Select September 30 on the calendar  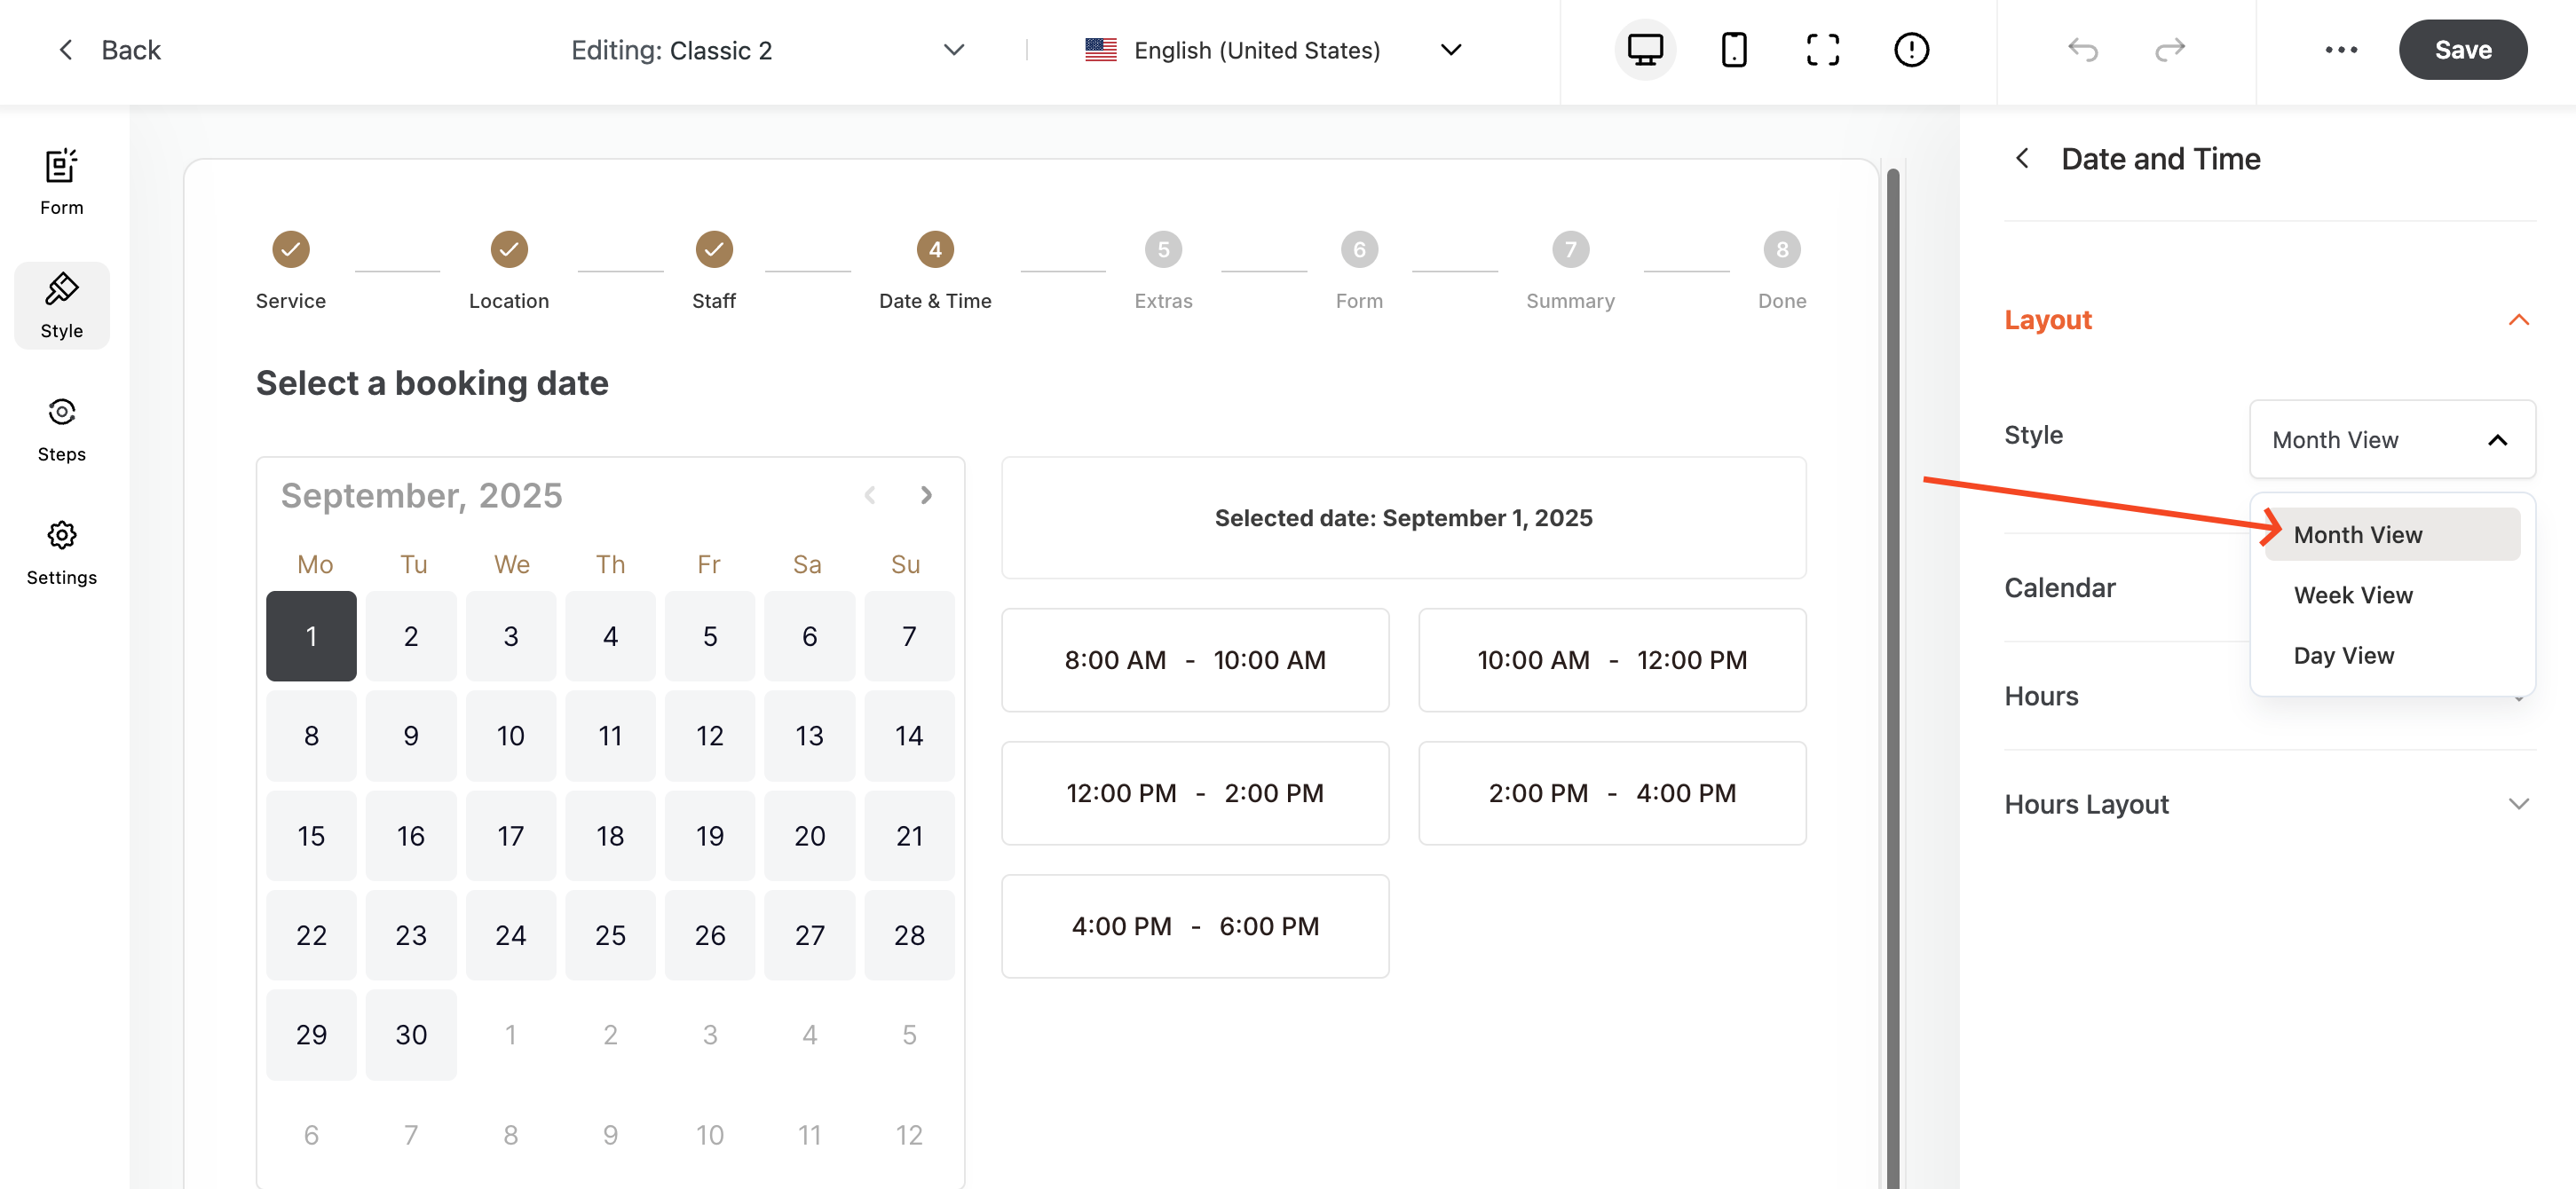point(411,1035)
